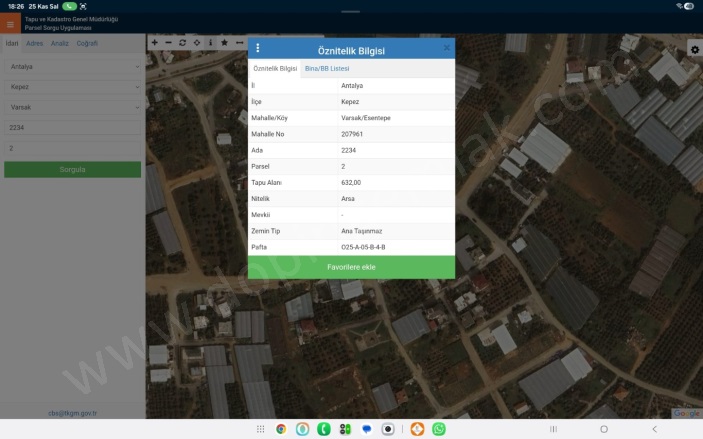703x439 pixels.
Task: Close the Öznitelik Bilgisi popup
Action: pos(446,48)
